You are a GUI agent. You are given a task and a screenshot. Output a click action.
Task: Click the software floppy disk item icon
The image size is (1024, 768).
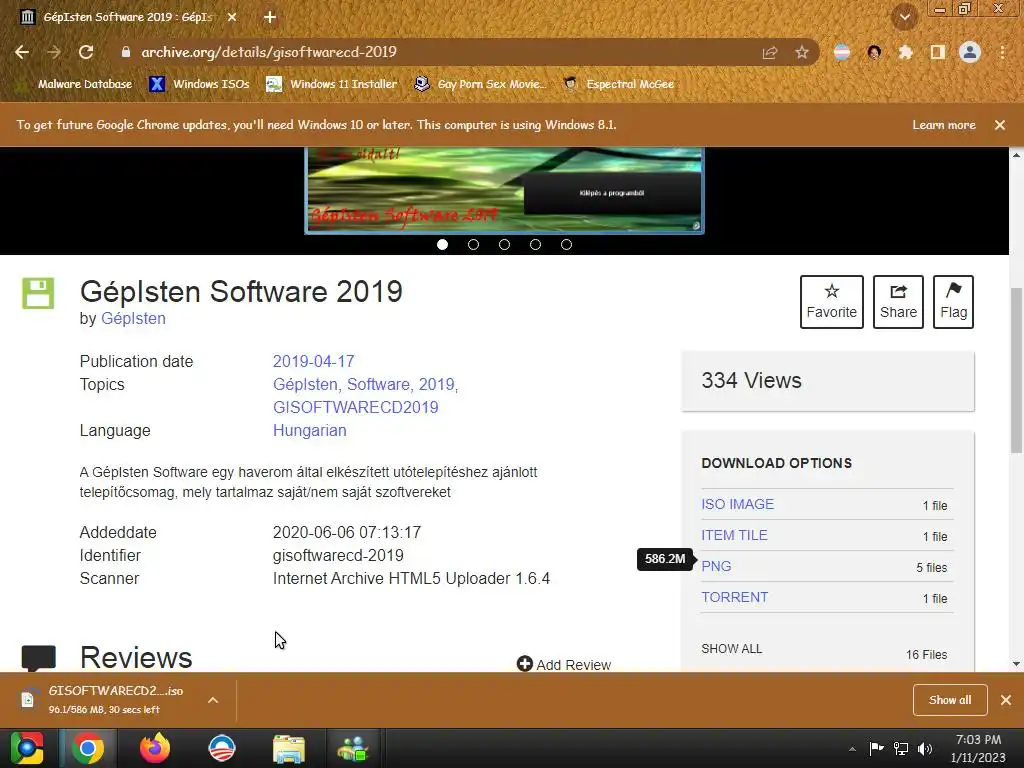[39, 293]
